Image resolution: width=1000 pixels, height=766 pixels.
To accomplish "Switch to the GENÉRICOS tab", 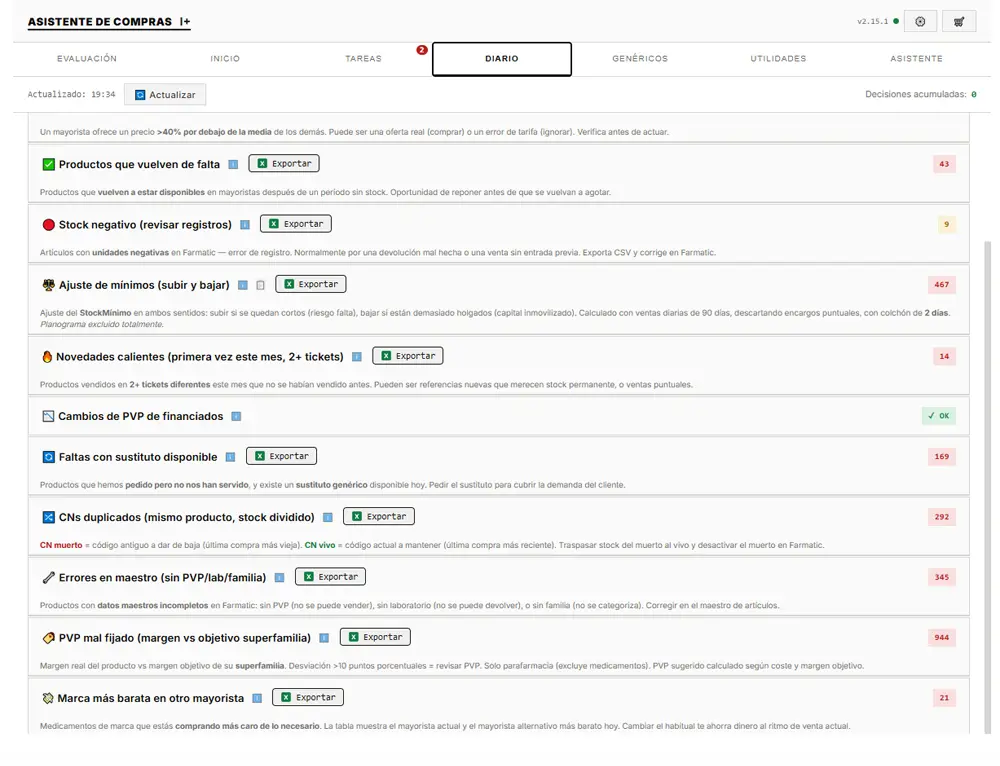I will (x=640, y=59).
